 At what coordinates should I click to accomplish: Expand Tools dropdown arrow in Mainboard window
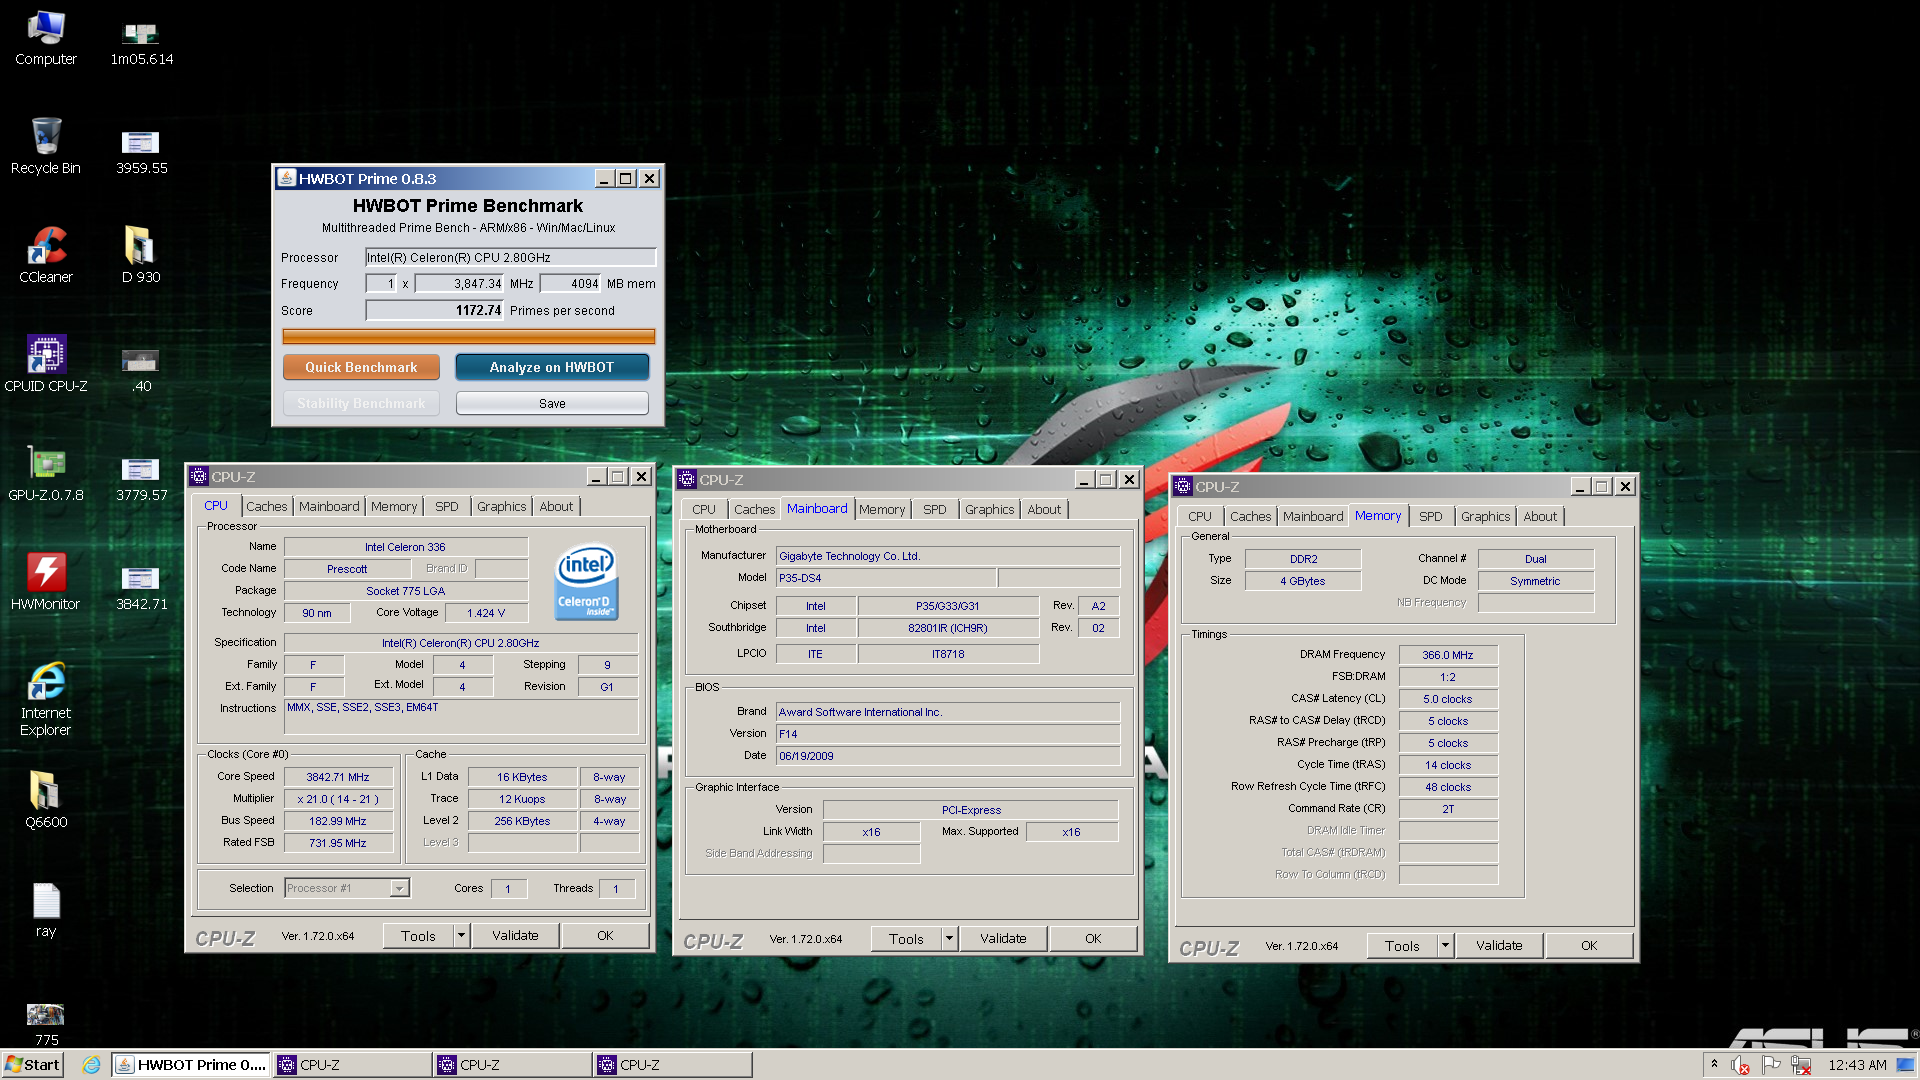point(949,939)
